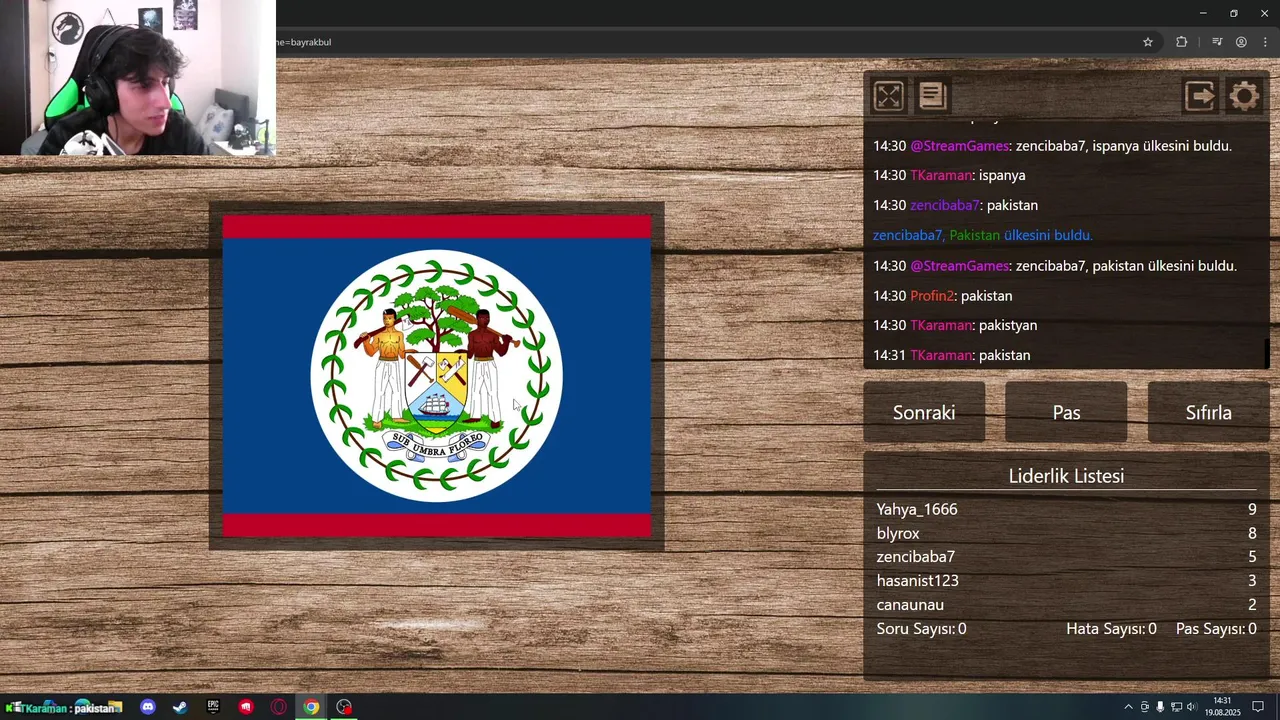This screenshot has width=1280, height=720.
Task: Toggle fullscreen with the expand arrows icon
Action: pos(888,96)
